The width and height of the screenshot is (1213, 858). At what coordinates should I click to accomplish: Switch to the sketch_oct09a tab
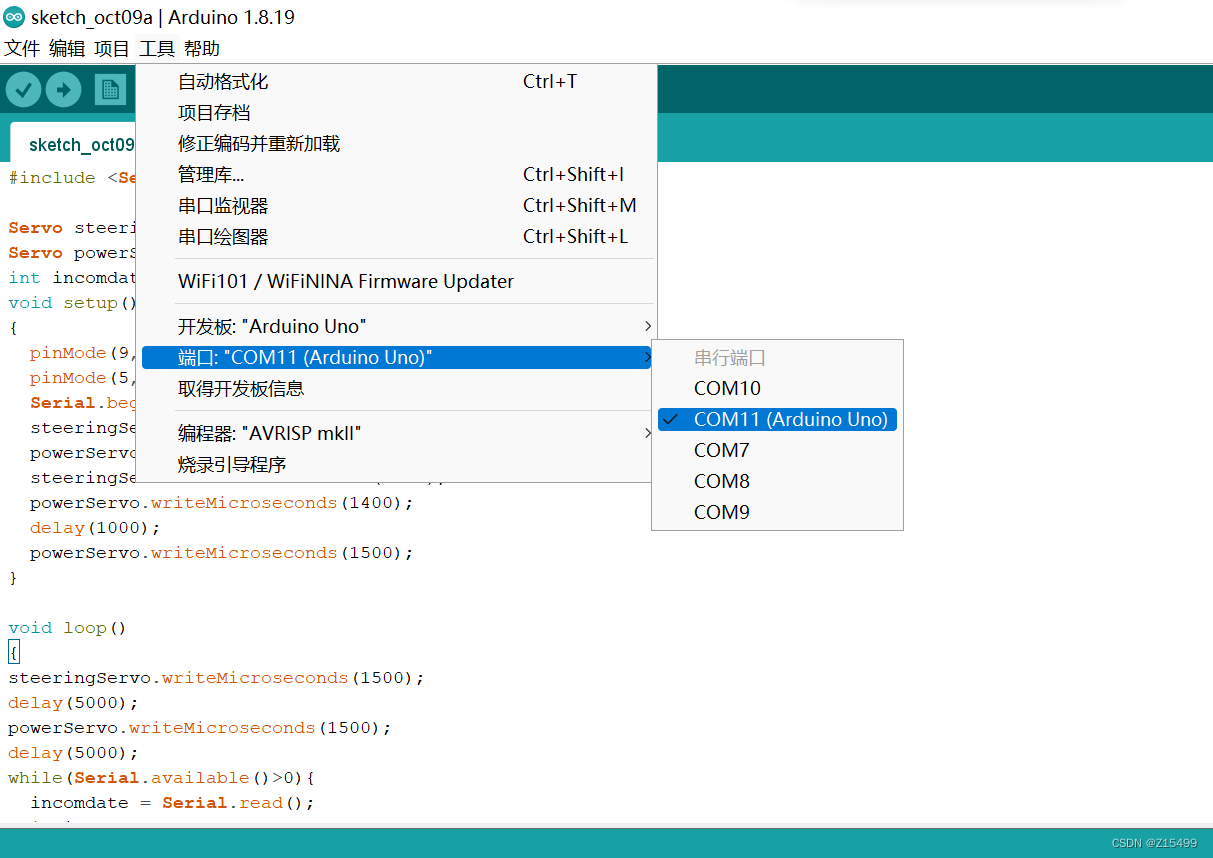73,144
